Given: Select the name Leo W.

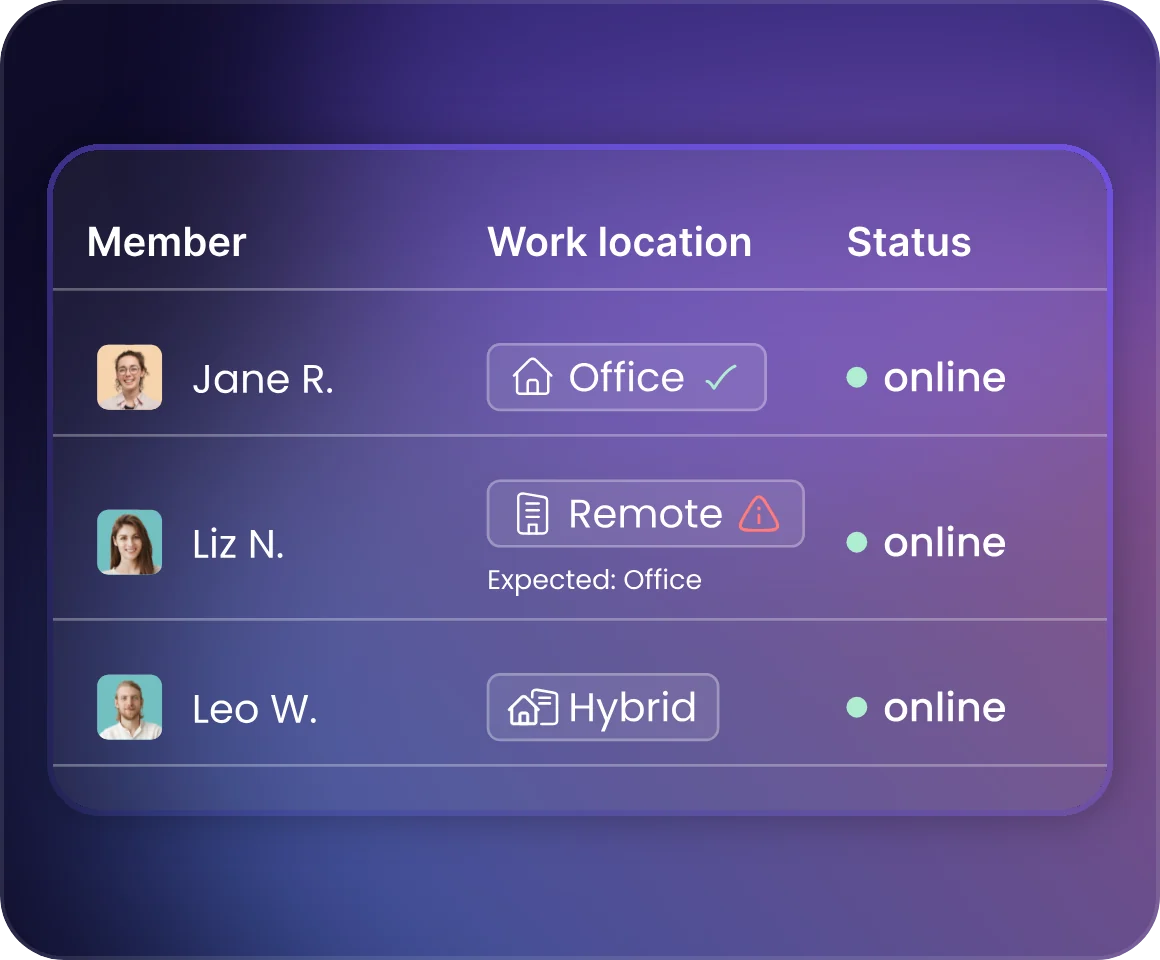Looking at the screenshot, I should click(255, 709).
